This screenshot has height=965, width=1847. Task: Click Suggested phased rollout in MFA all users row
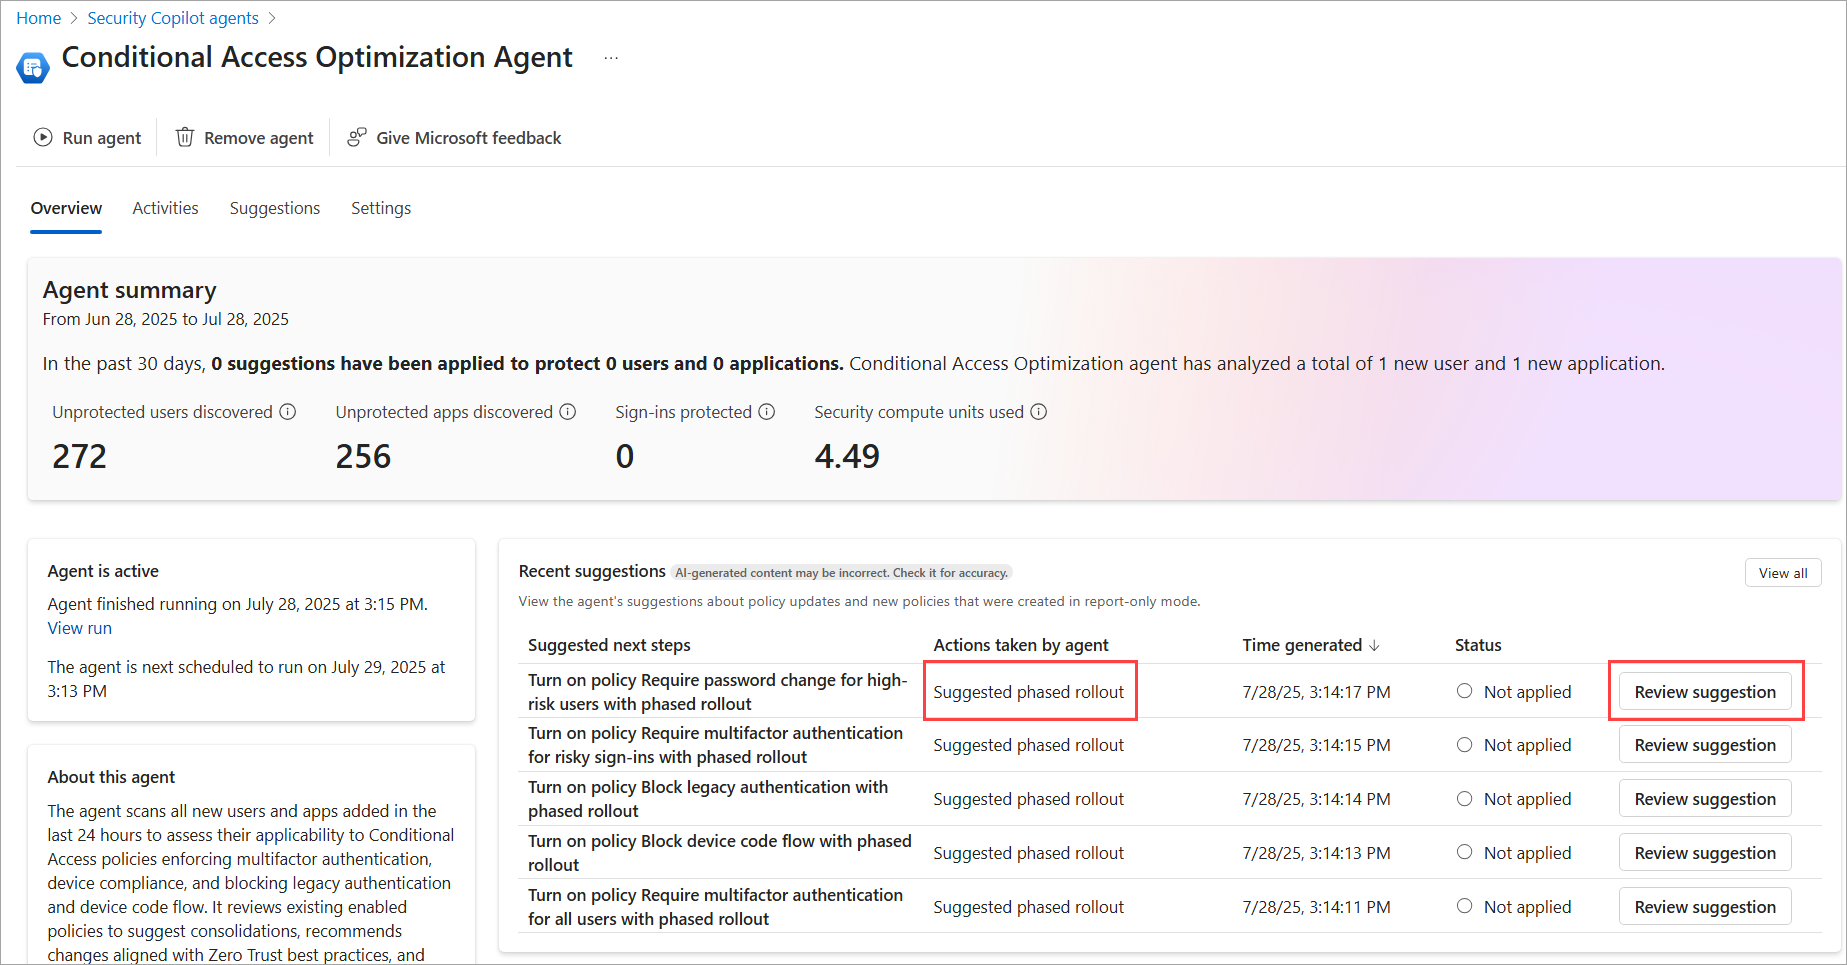pos(1028,907)
